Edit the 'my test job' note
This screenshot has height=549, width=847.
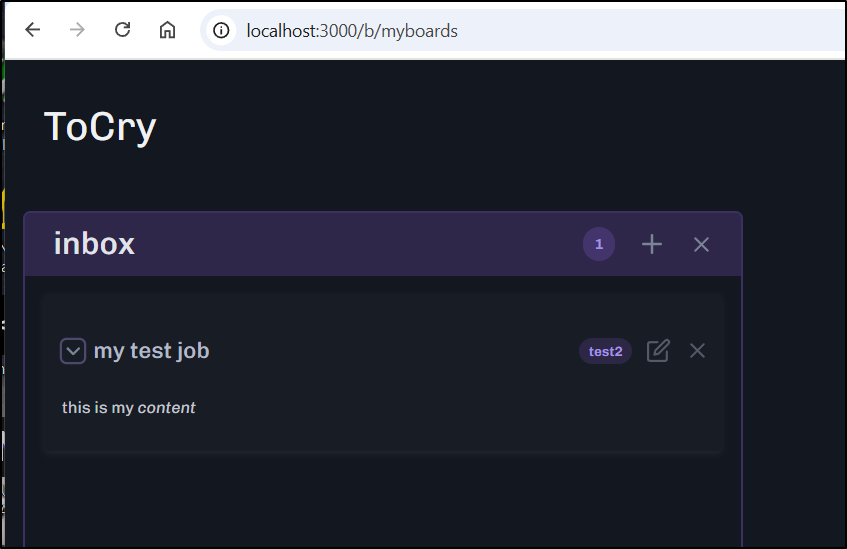658,351
